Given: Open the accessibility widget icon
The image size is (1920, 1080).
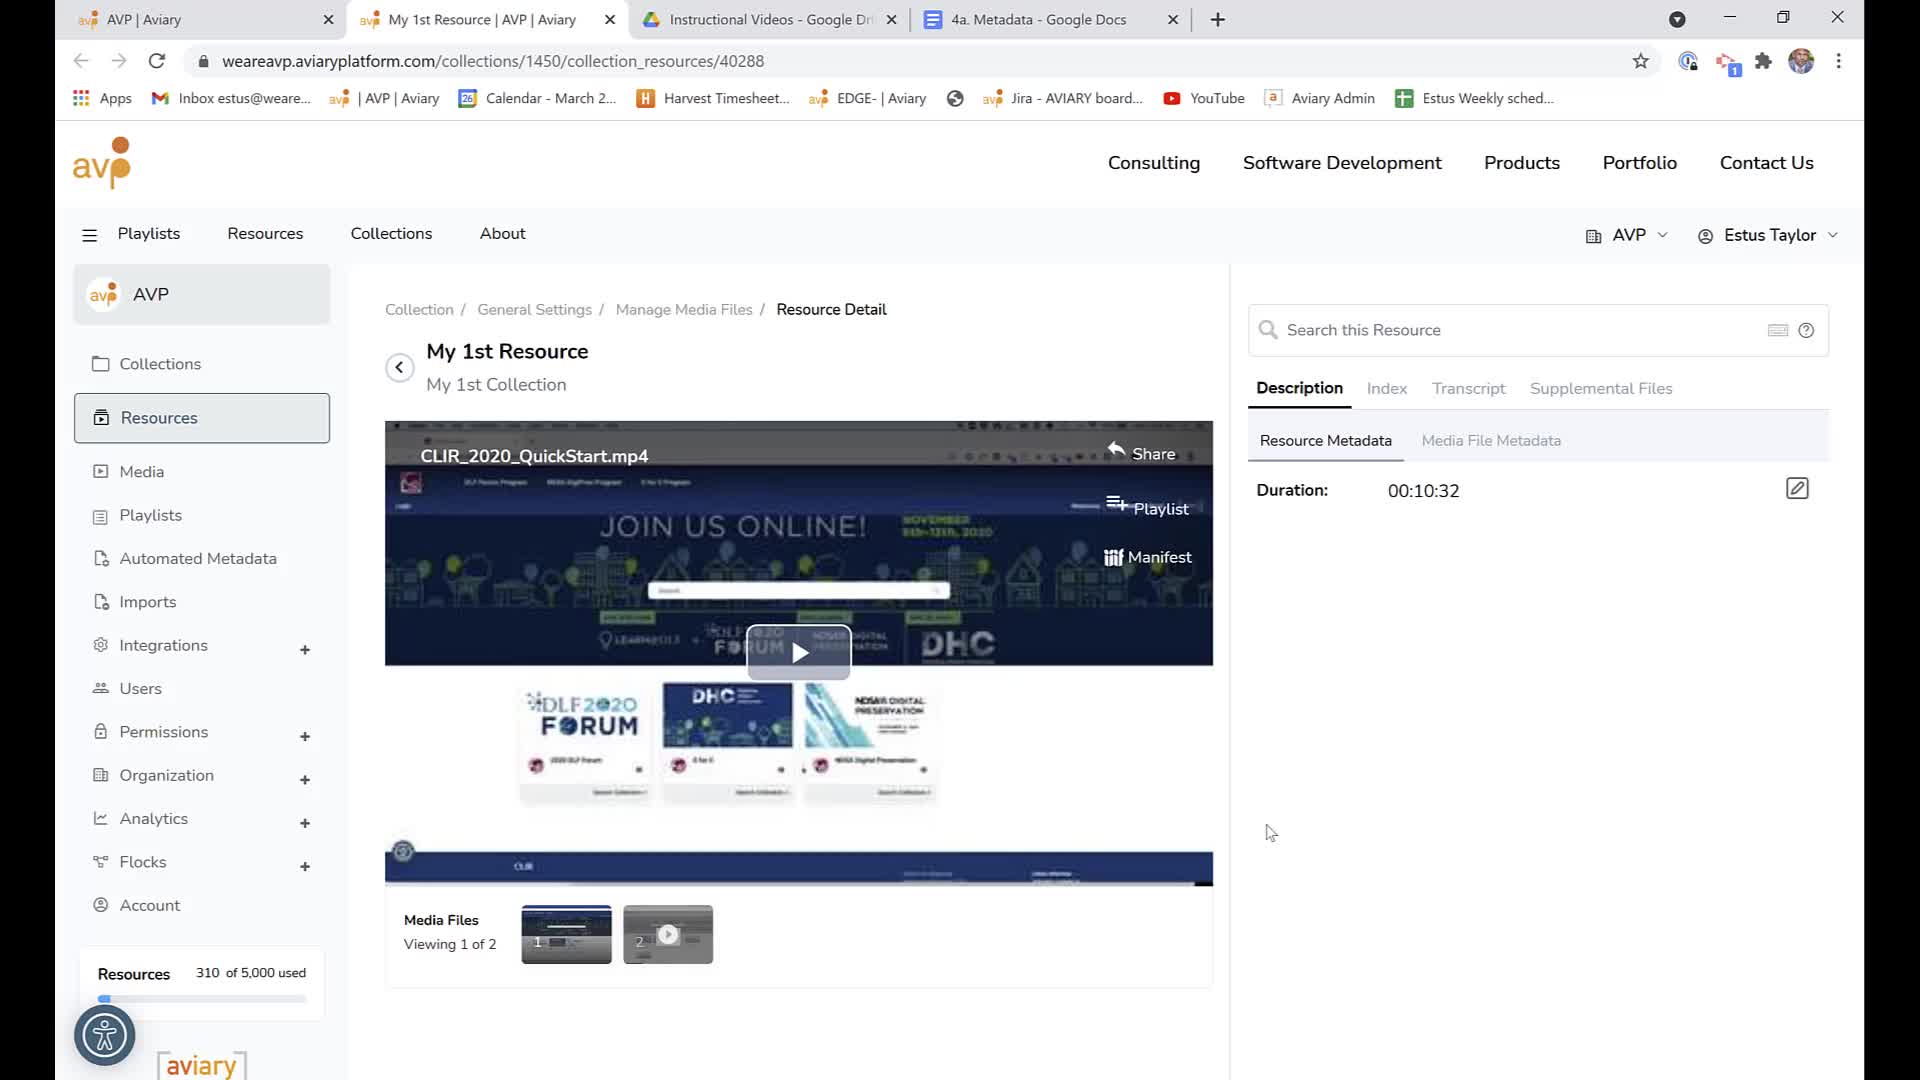Looking at the screenshot, I should tap(105, 1035).
